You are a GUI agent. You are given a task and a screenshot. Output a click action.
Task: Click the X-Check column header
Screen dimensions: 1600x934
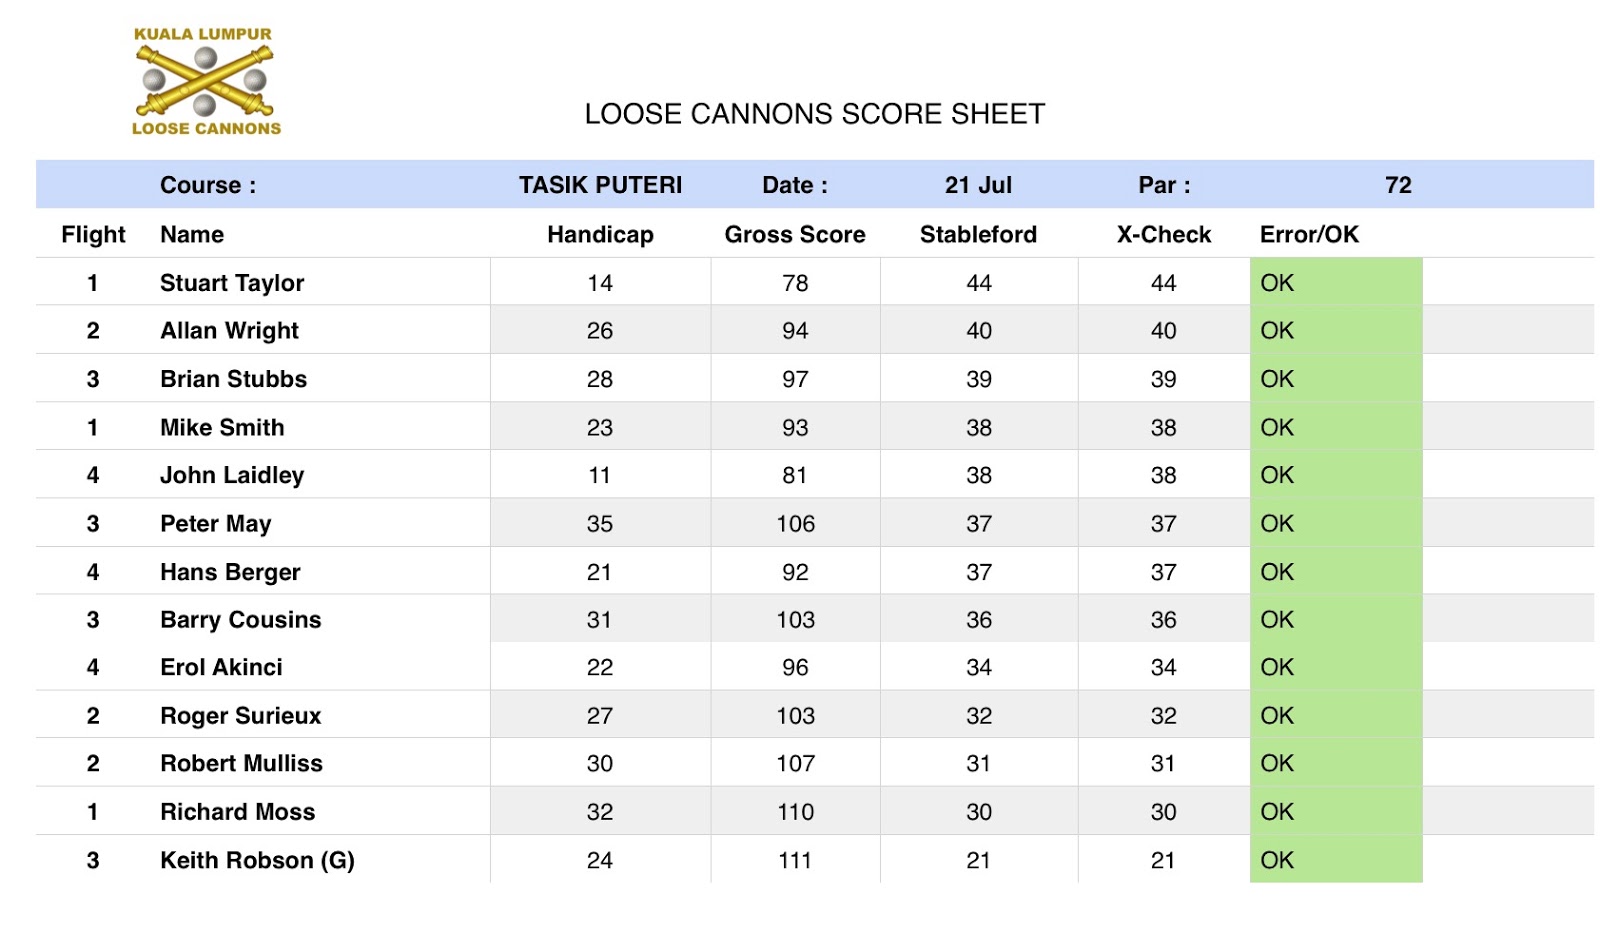click(1163, 234)
